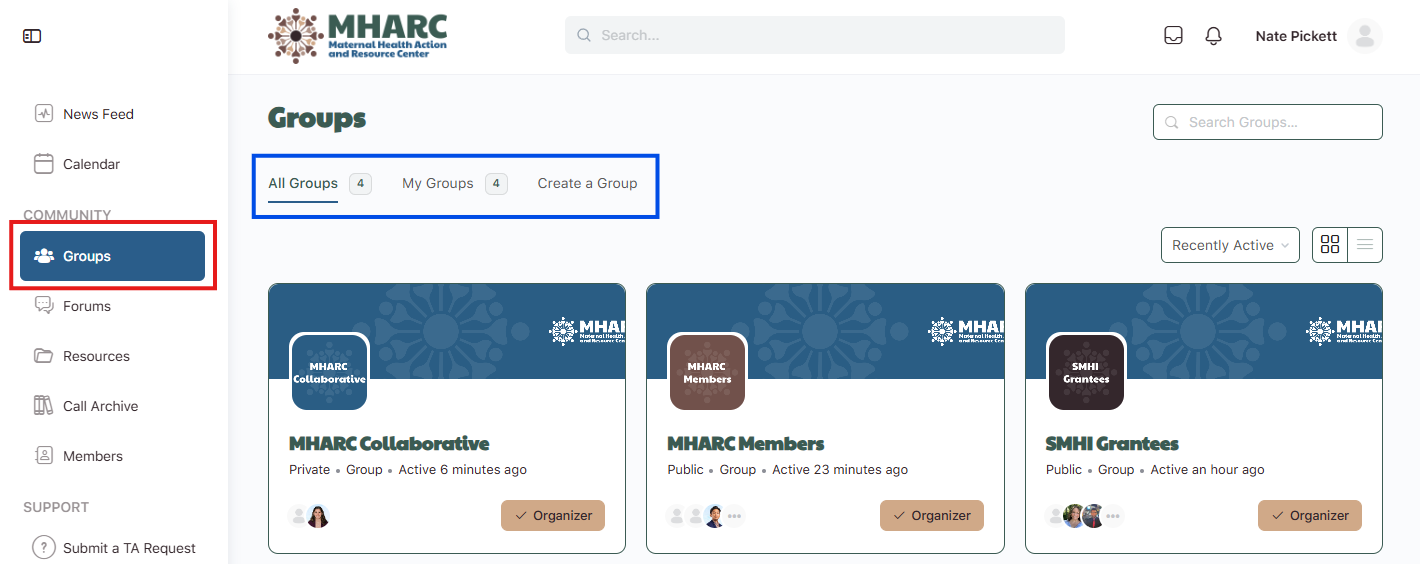Open the Create a Group tab

point(587,183)
